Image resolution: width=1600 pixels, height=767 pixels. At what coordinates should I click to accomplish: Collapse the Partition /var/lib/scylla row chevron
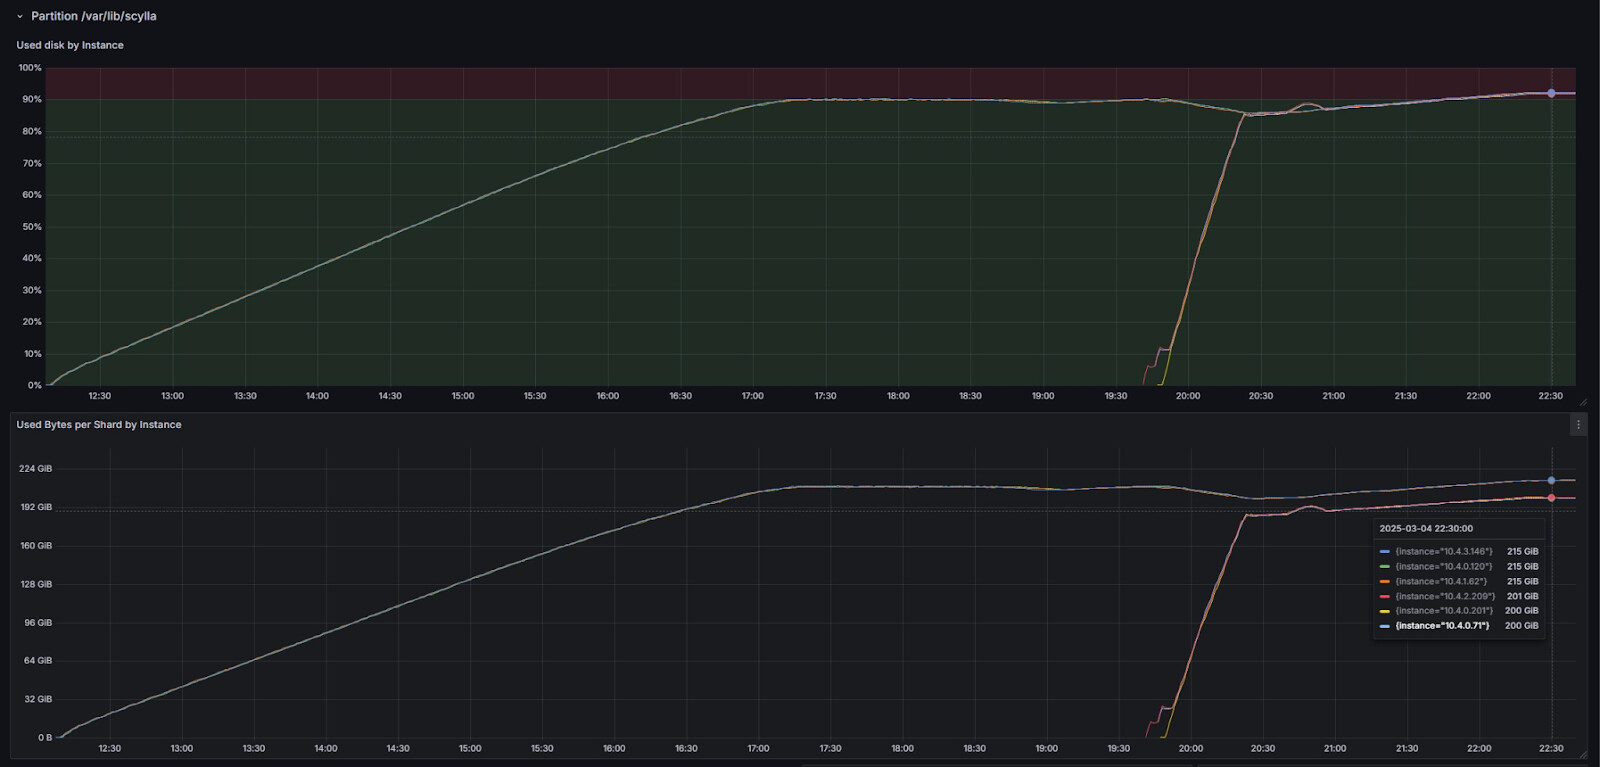coord(19,16)
